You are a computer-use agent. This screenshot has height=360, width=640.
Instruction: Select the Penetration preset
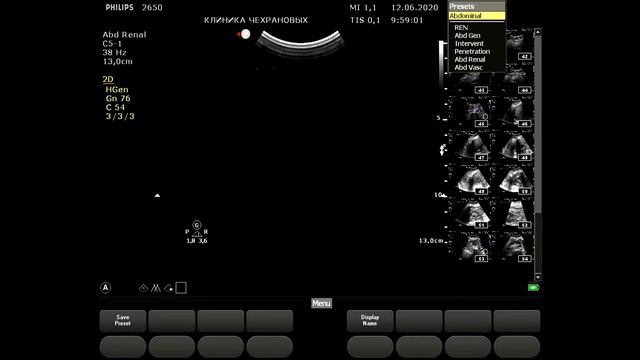(472, 51)
